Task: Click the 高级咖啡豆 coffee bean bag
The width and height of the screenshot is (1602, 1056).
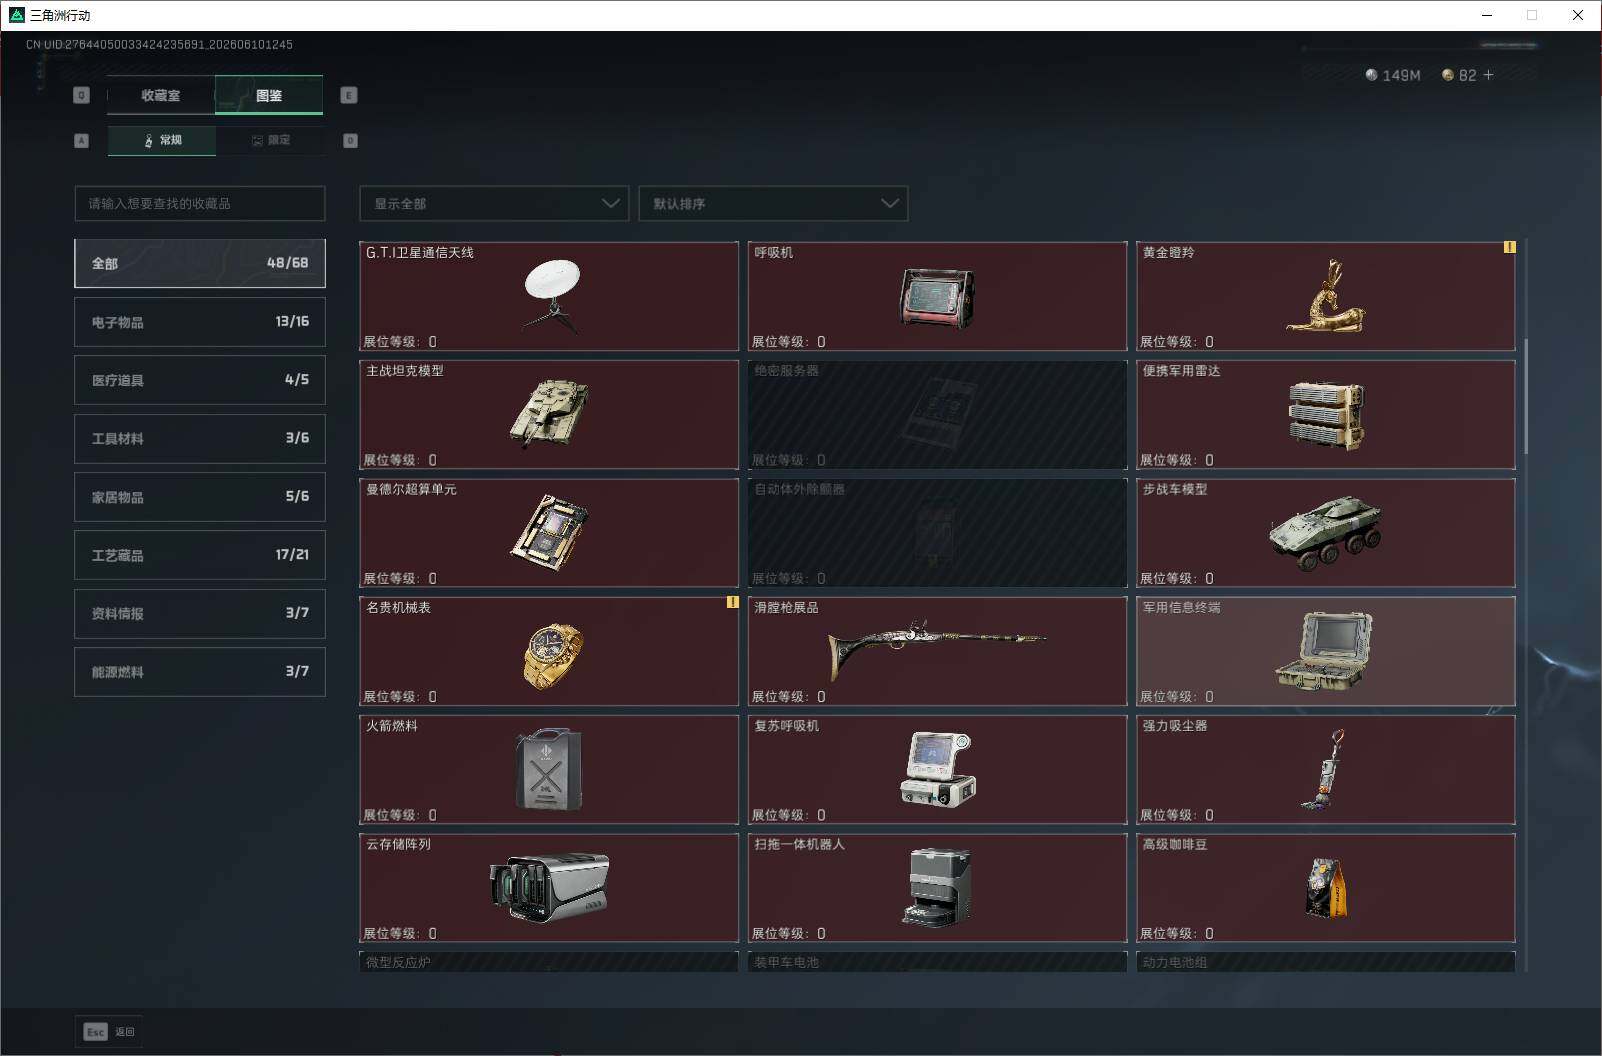Action: [x=1325, y=888]
